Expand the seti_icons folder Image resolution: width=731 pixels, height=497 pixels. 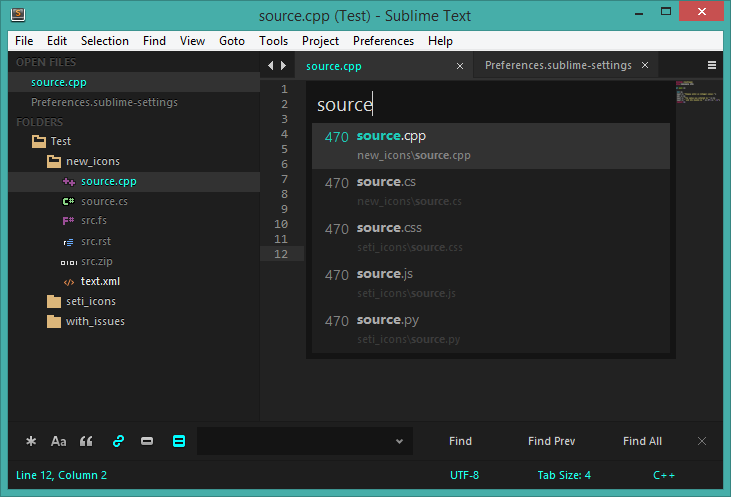click(x=54, y=302)
